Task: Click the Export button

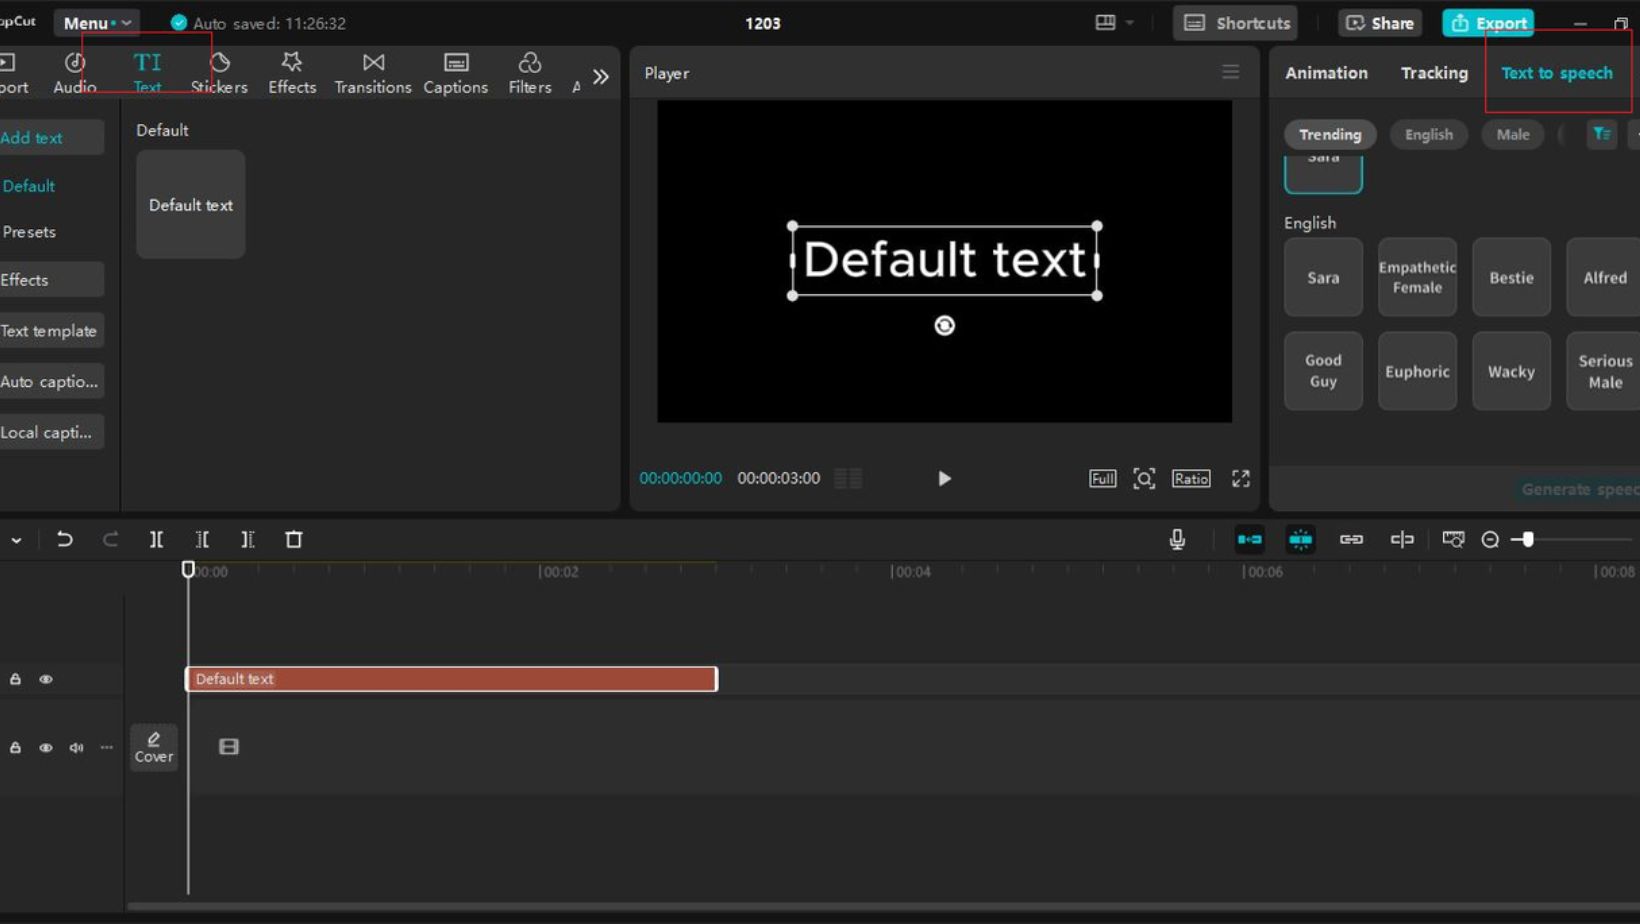Action: click(x=1488, y=23)
